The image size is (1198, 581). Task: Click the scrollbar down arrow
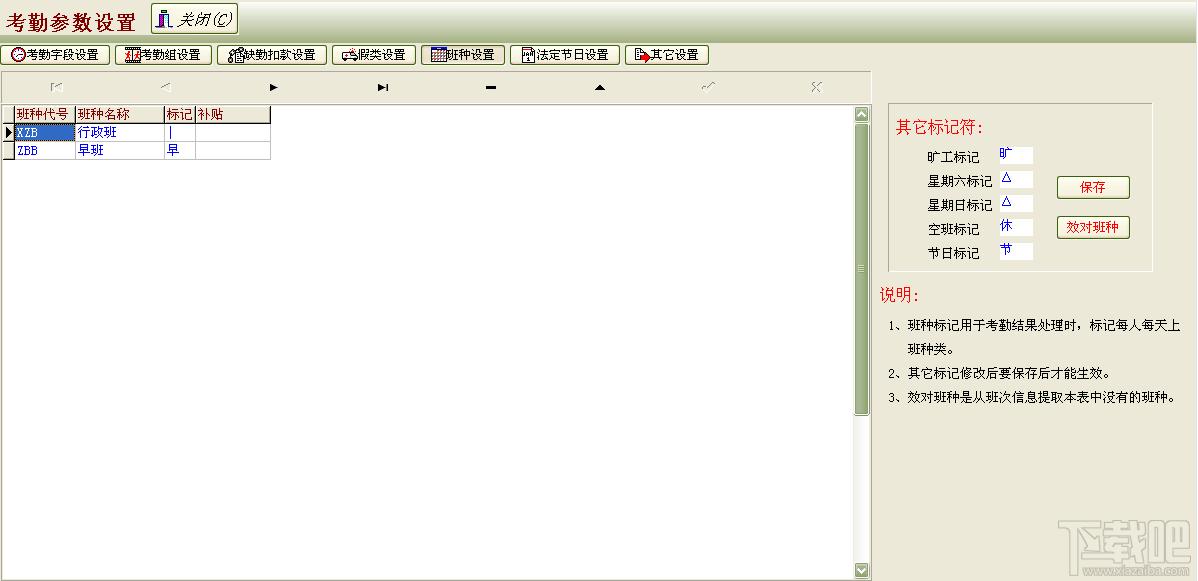(862, 570)
